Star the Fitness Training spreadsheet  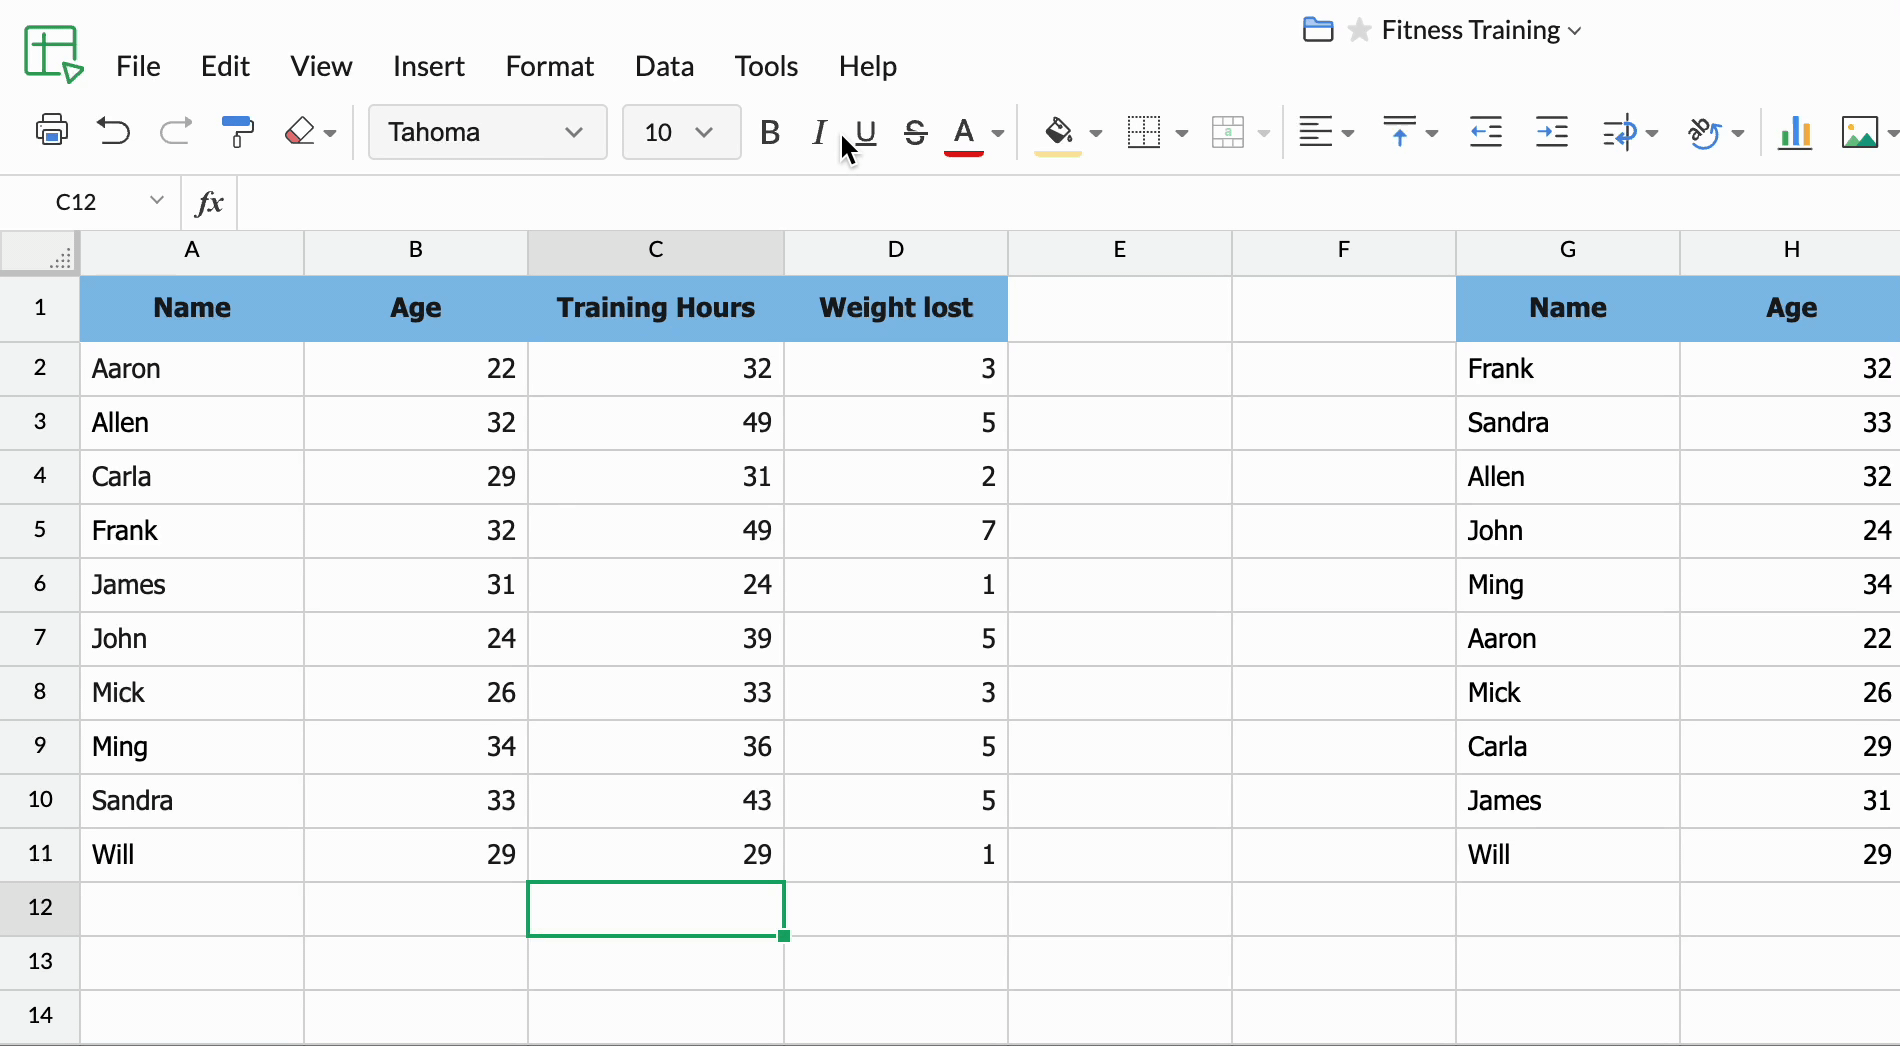coord(1358,30)
